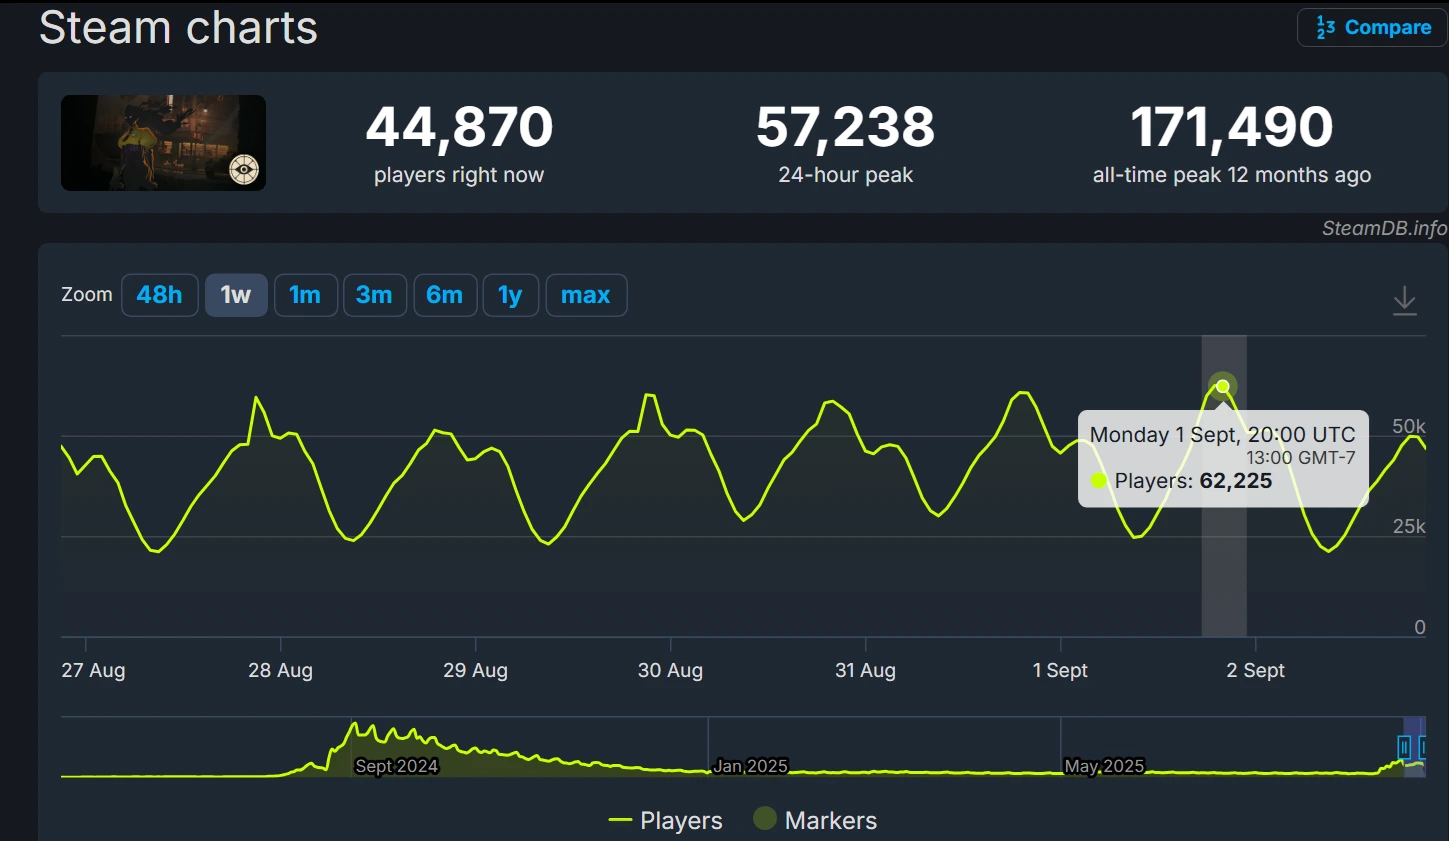Image resolution: width=1449 pixels, height=841 pixels.
Task: Select the 1m zoom range
Action: (x=305, y=295)
